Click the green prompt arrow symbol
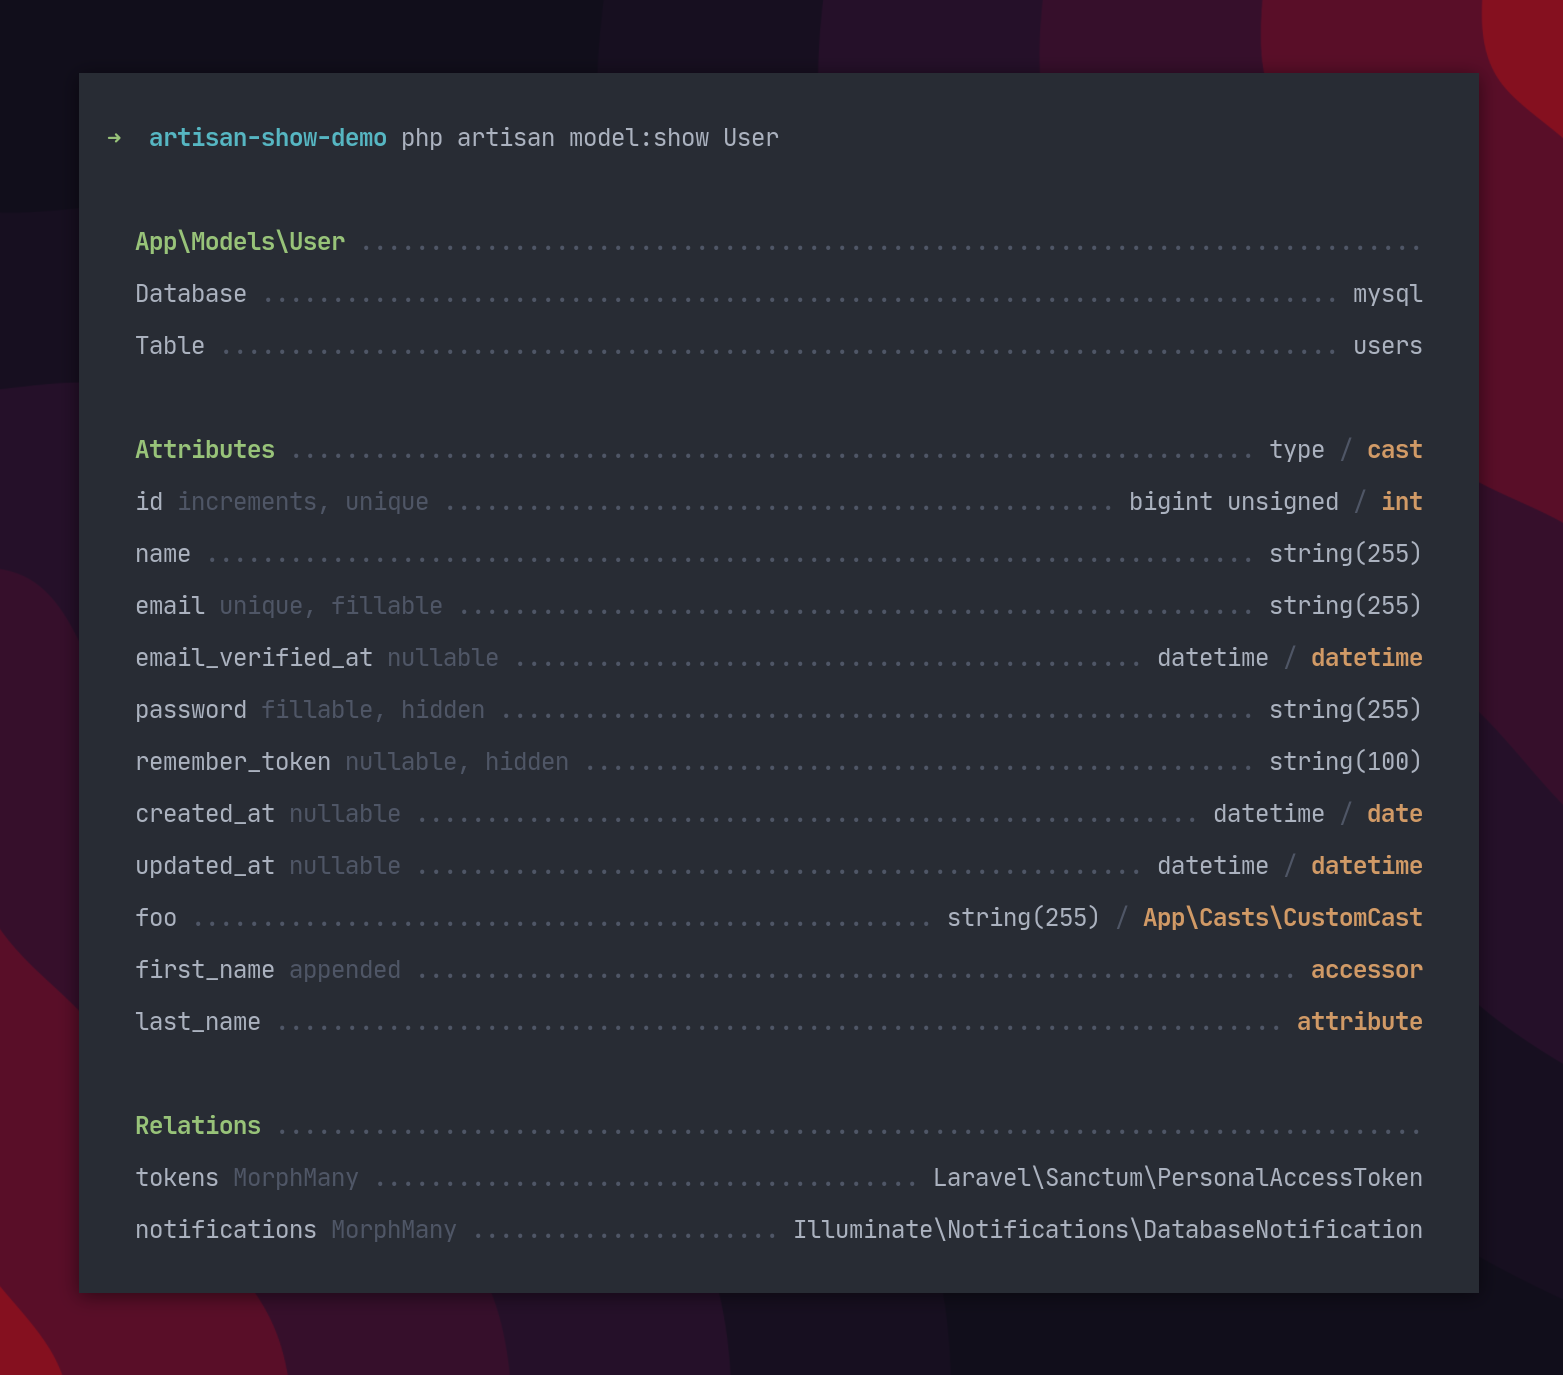 pos(113,138)
